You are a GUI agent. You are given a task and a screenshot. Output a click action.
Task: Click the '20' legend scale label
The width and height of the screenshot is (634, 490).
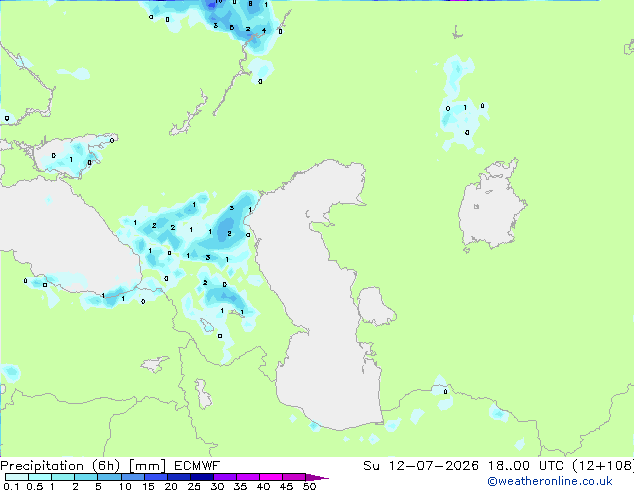point(171,486)
